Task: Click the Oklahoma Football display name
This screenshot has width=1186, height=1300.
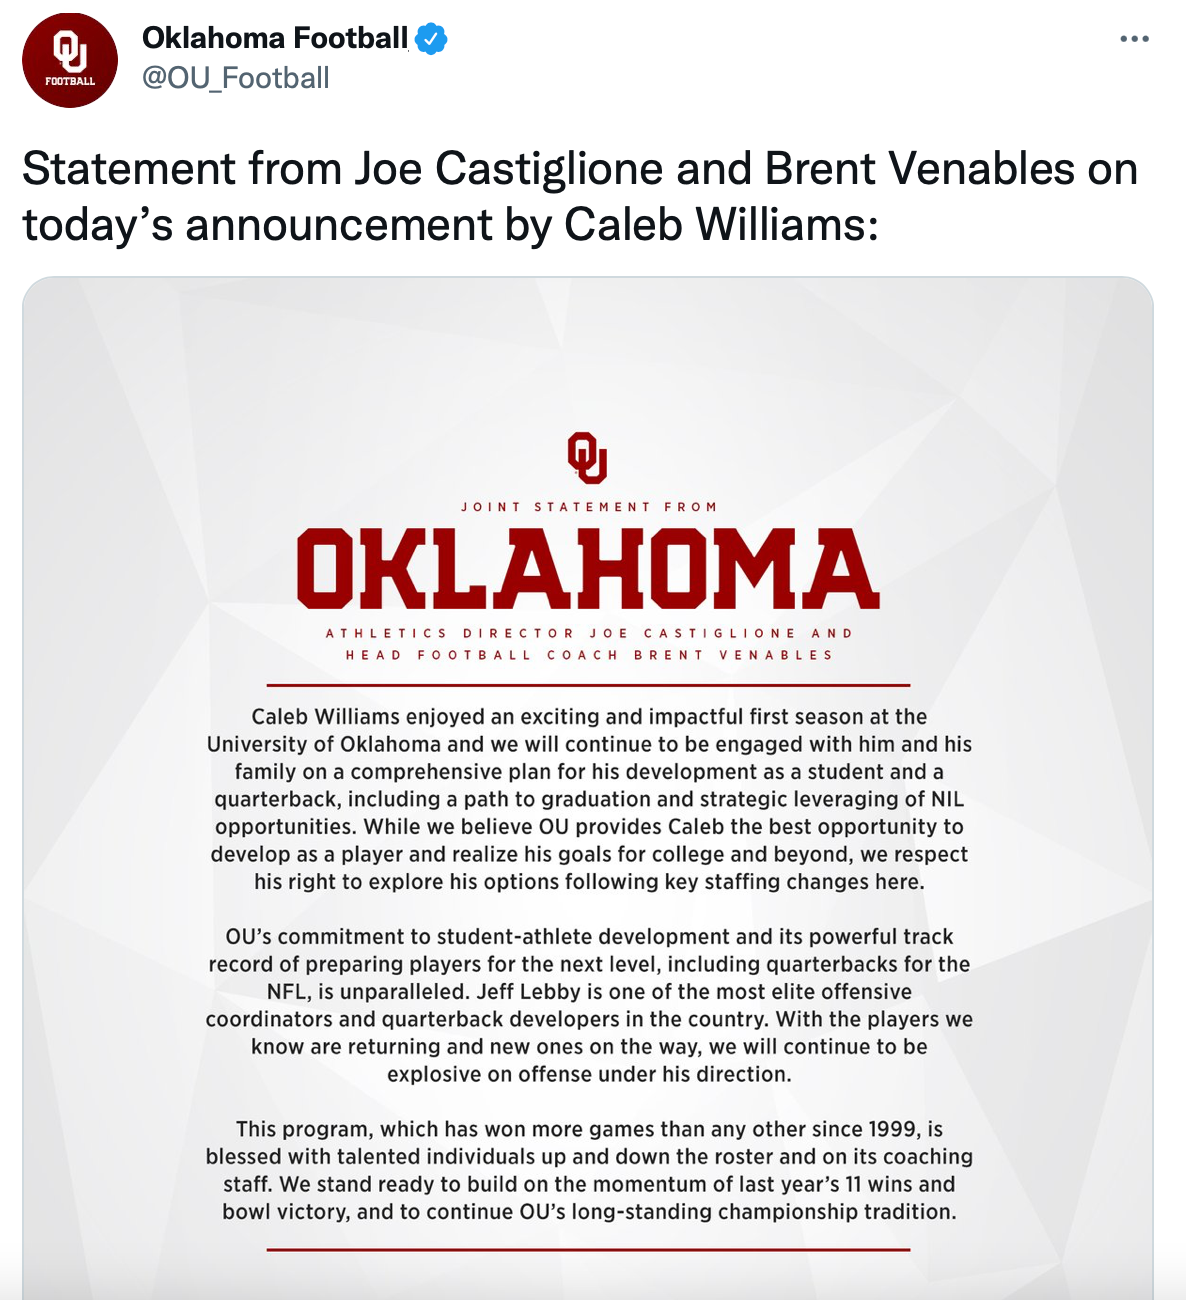Action: click(275, 38)
